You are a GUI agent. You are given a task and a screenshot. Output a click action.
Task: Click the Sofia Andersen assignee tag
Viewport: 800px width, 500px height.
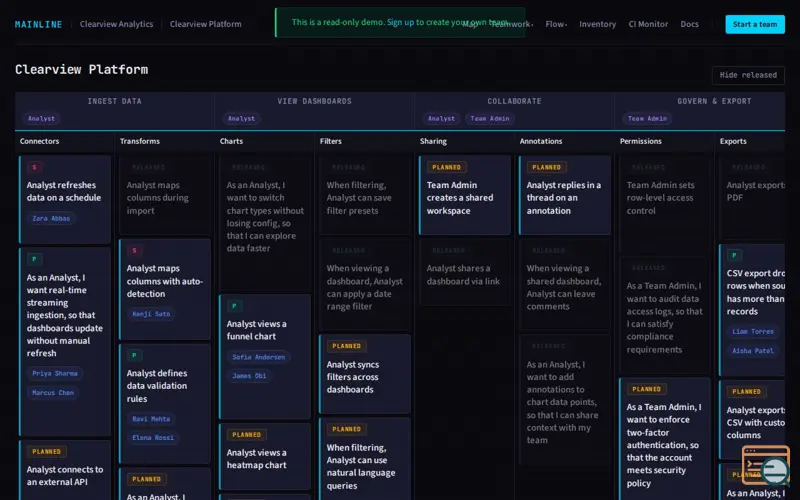pyautogui.click(x=259, y=357)
